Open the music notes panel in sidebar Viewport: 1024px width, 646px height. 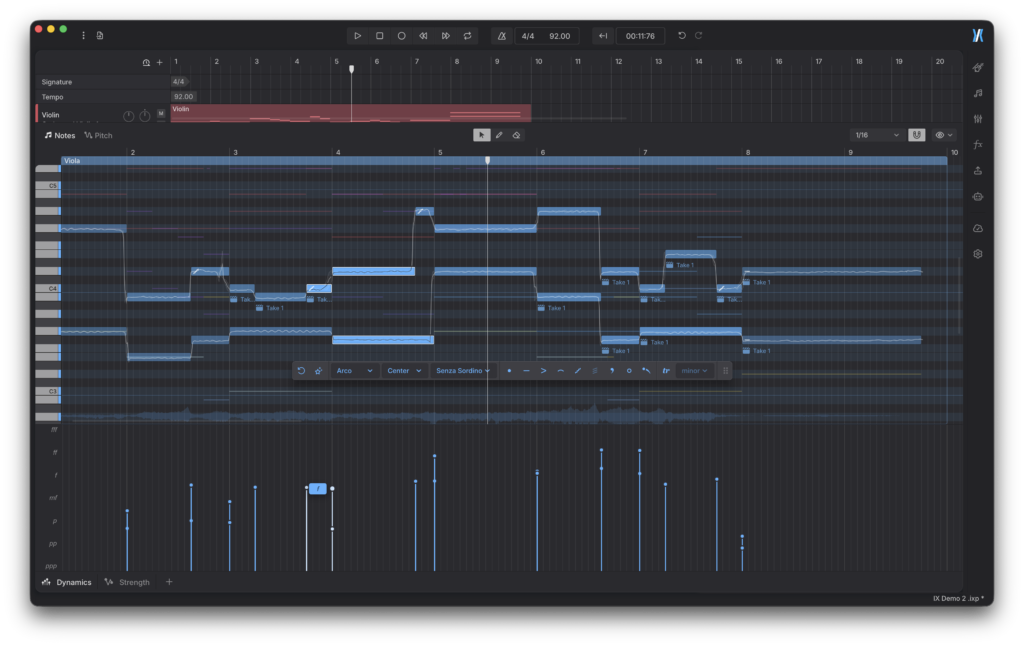click(x=978, y=93)
